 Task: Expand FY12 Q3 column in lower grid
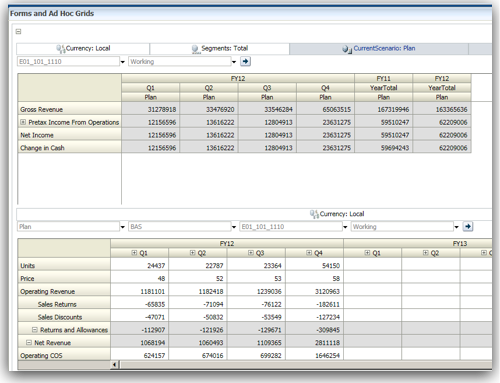pos(251,253)
